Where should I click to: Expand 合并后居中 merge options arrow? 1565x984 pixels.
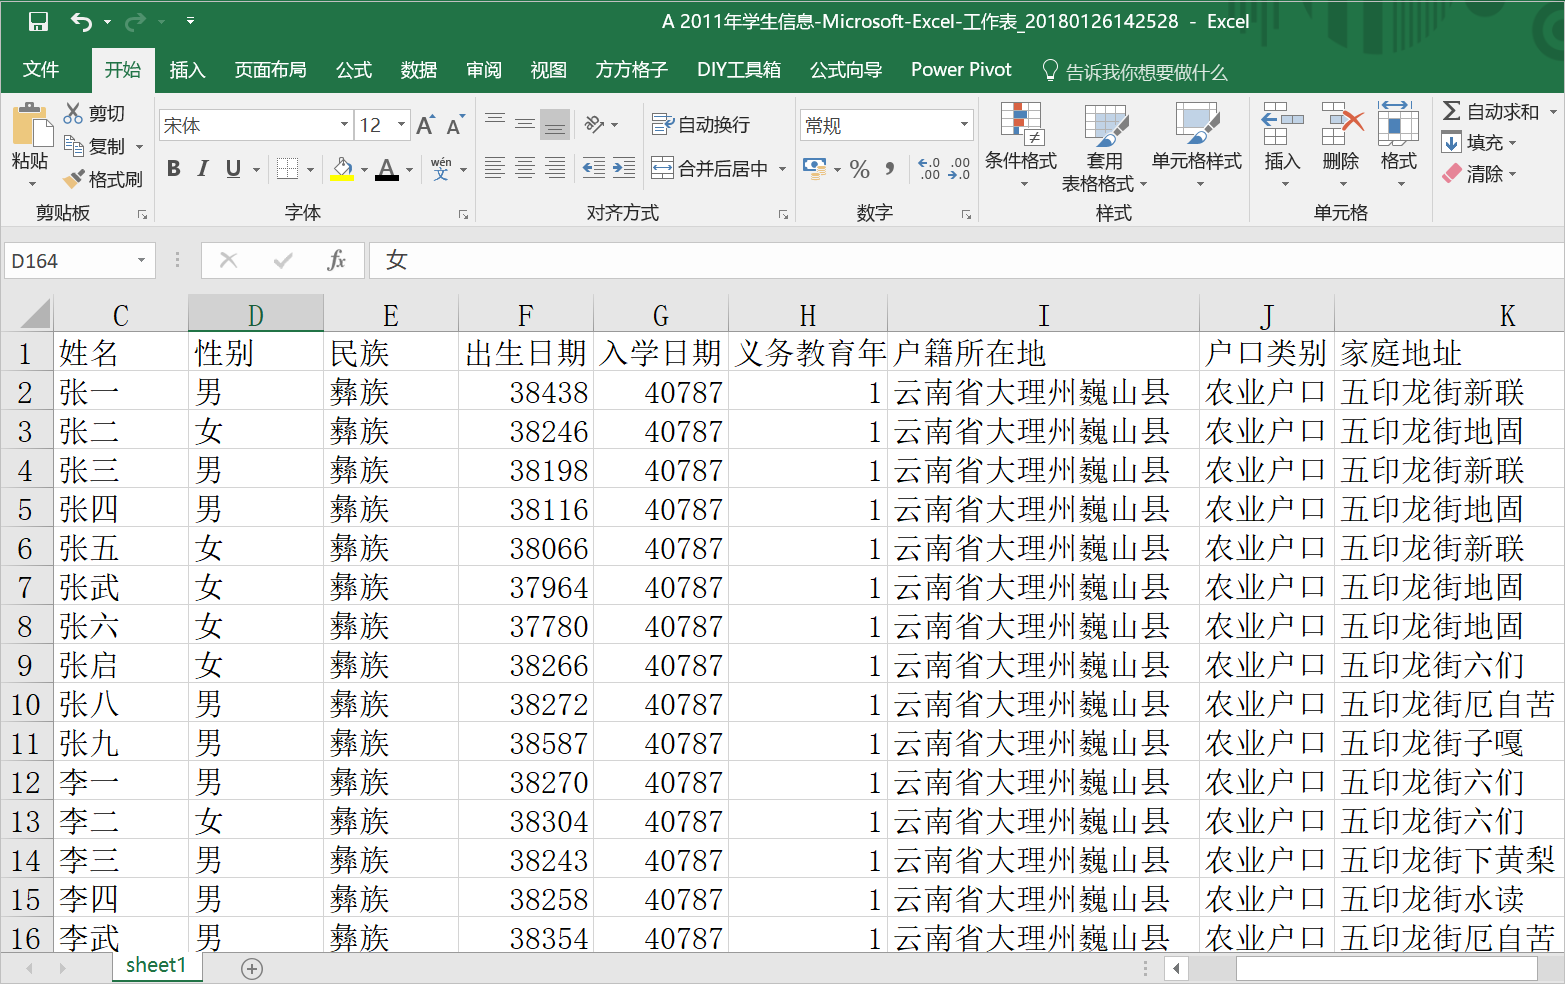click(x=782, y=169)
